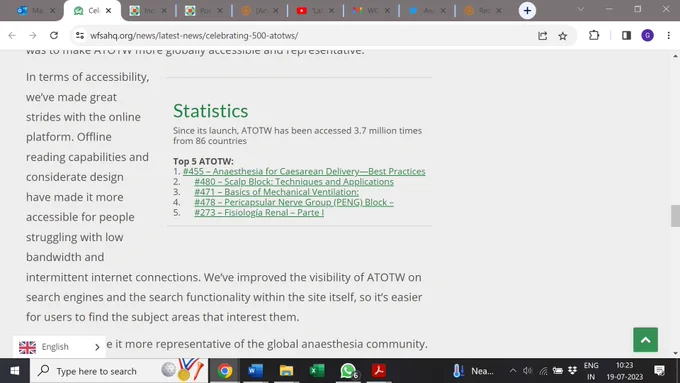Open Adobe Acrobat from the taskbar
This screenshot has width=680, height=383.
tap(379, 371)
